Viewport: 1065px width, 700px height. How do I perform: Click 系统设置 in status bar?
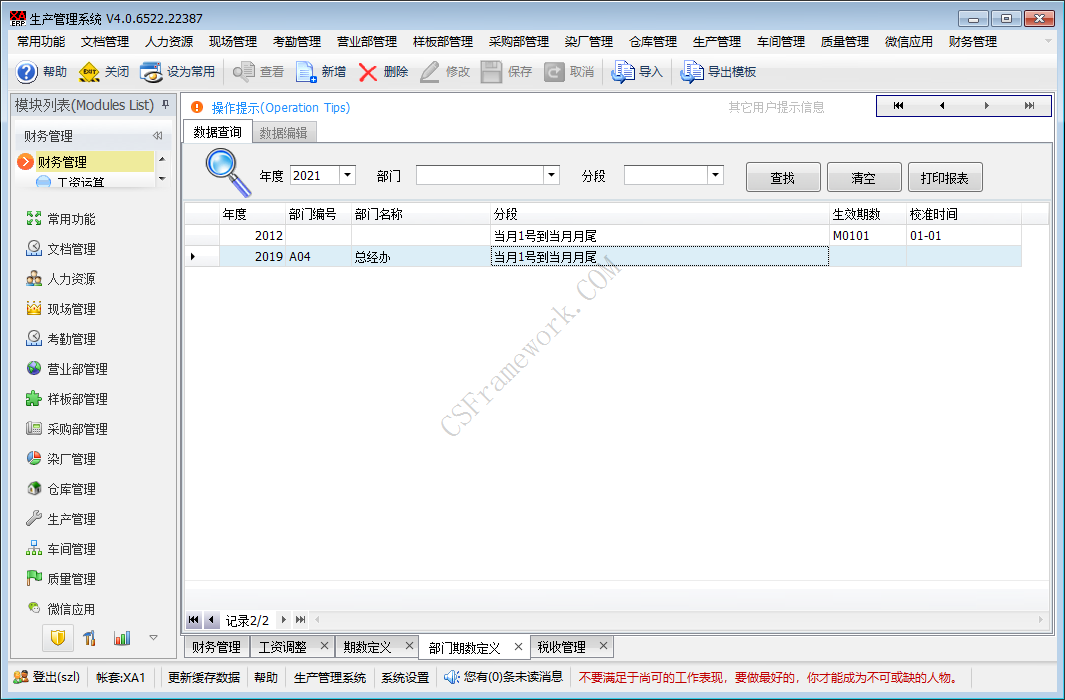(x=405, y=678)
